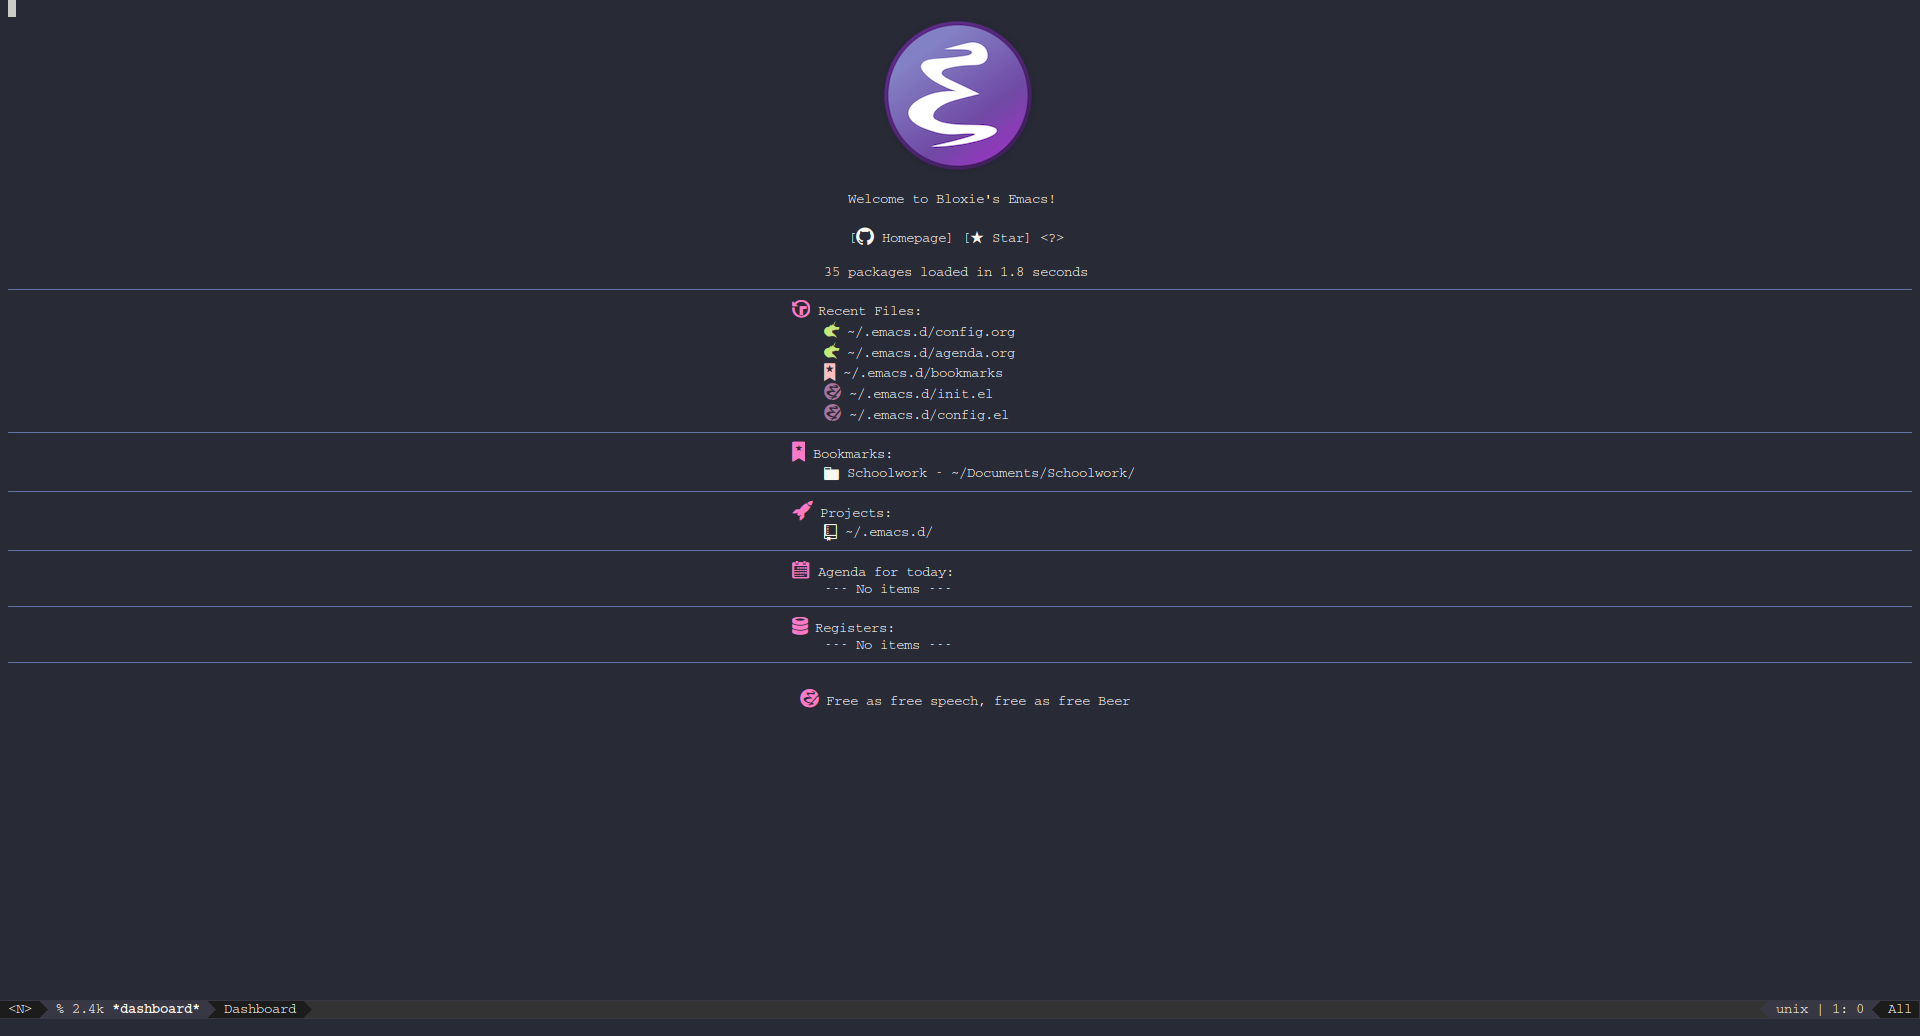Image resolution: width=1920 pixels, height=1036 pixels.
Task: Click the Emacs icon in the free speech footer
Action: (x=809, y=698)
